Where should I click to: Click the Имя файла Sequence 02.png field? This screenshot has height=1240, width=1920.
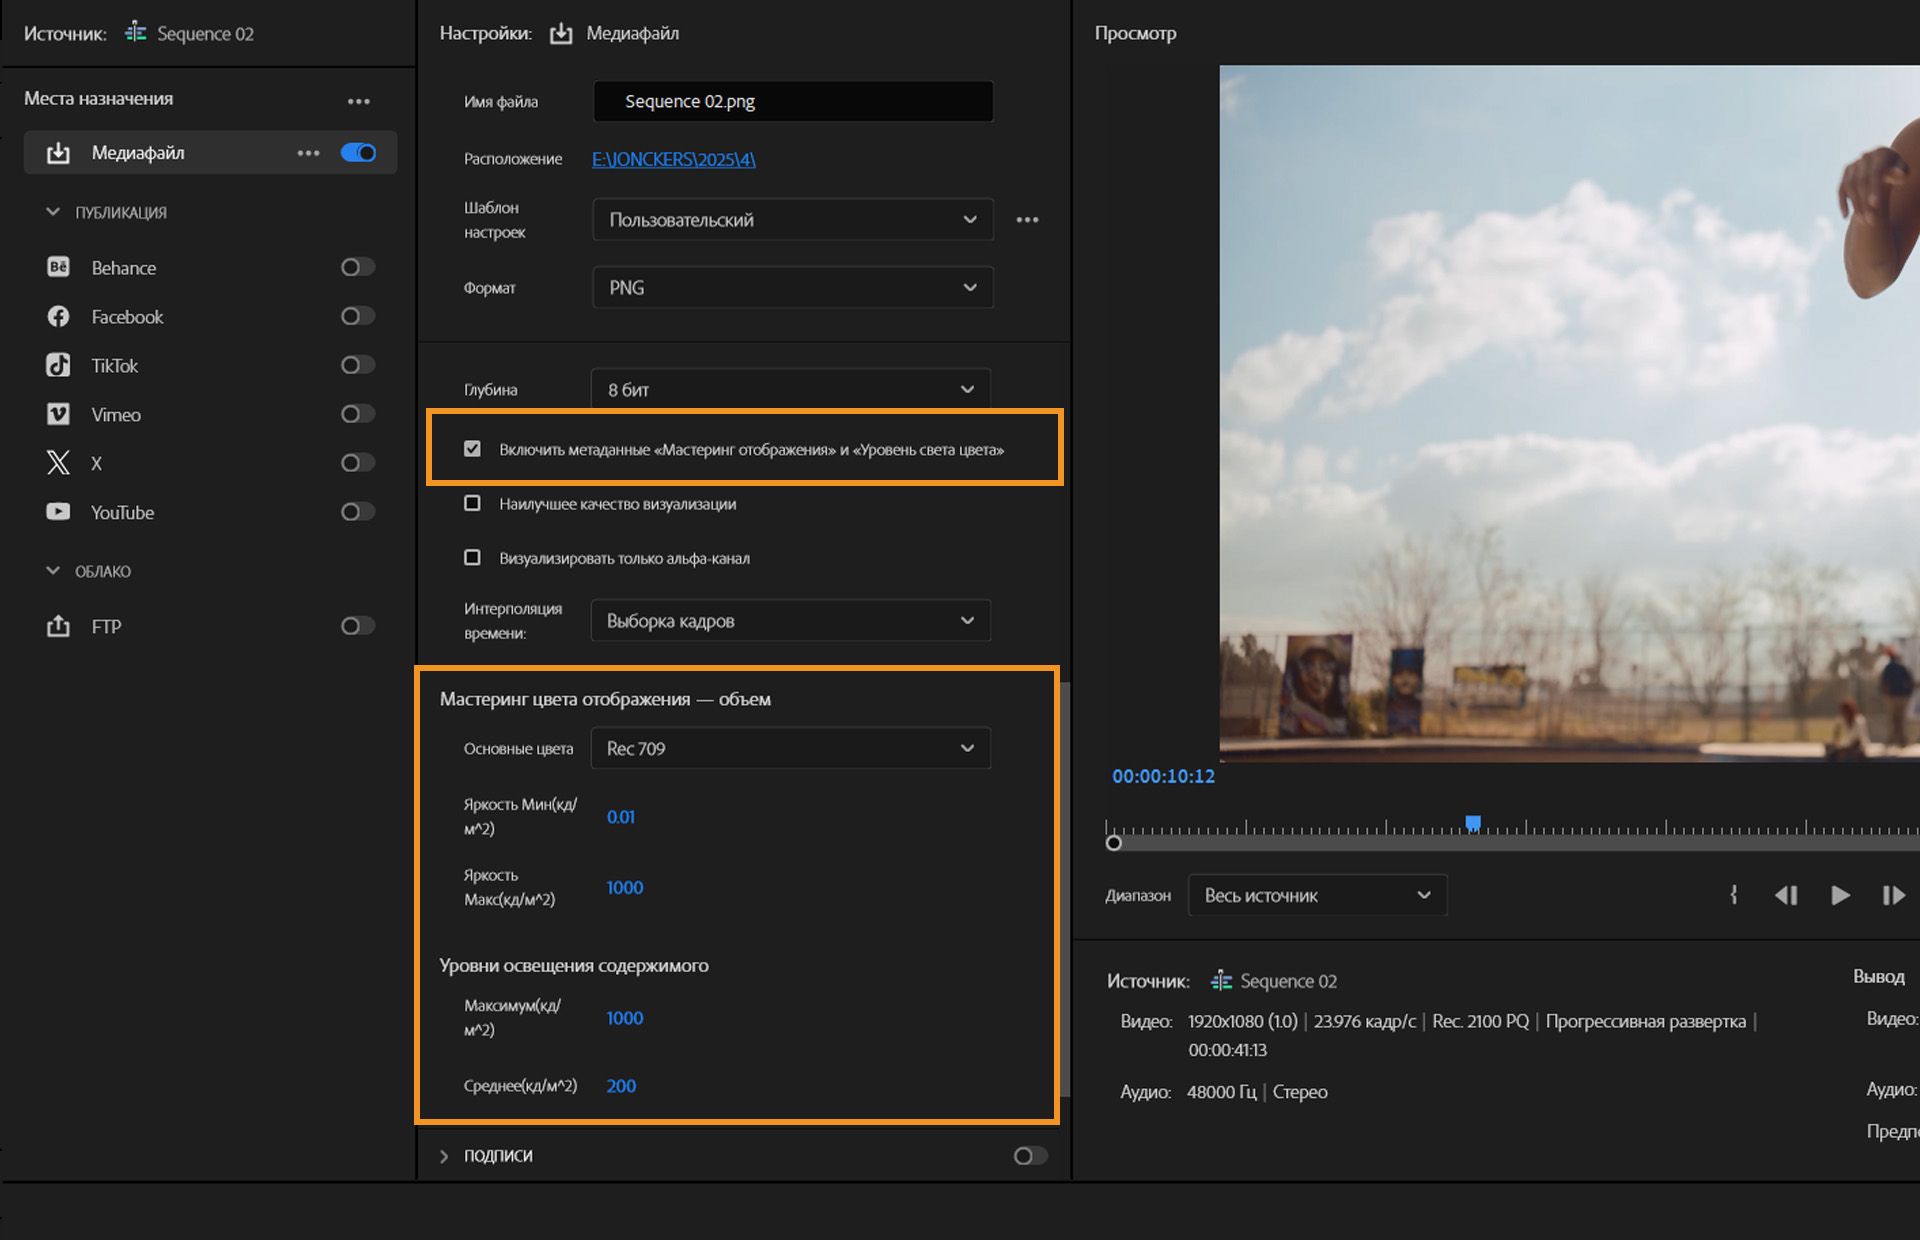click(793, 101)
